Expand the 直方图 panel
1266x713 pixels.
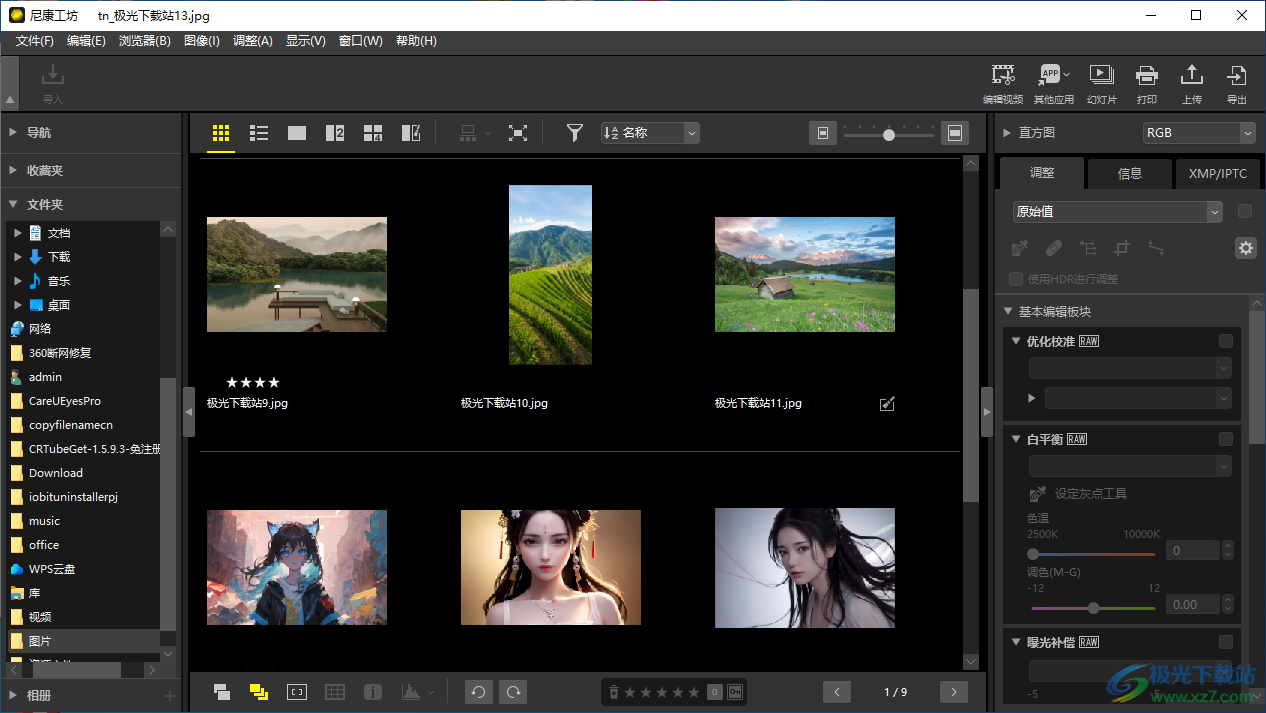(1006, 133)
